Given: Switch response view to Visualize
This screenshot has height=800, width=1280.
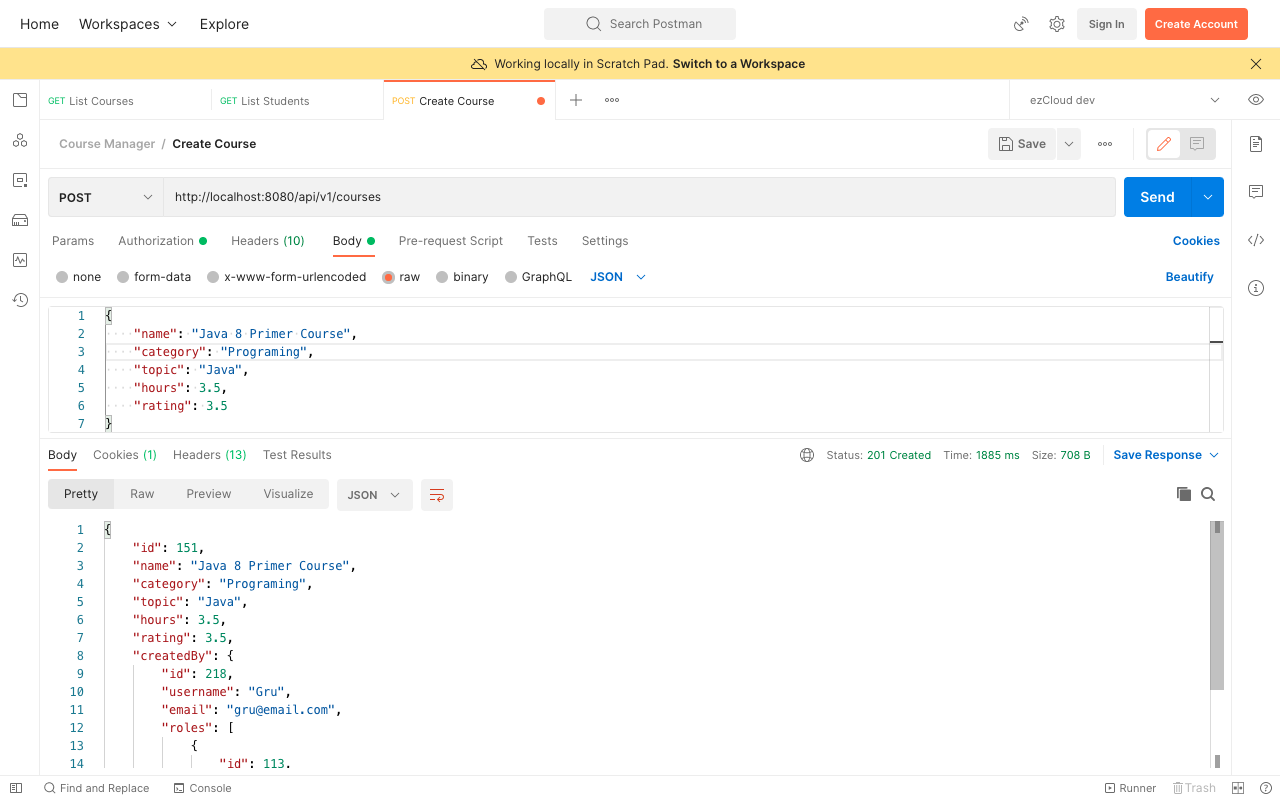Looking at the screenshot, I should coord(288,494).
